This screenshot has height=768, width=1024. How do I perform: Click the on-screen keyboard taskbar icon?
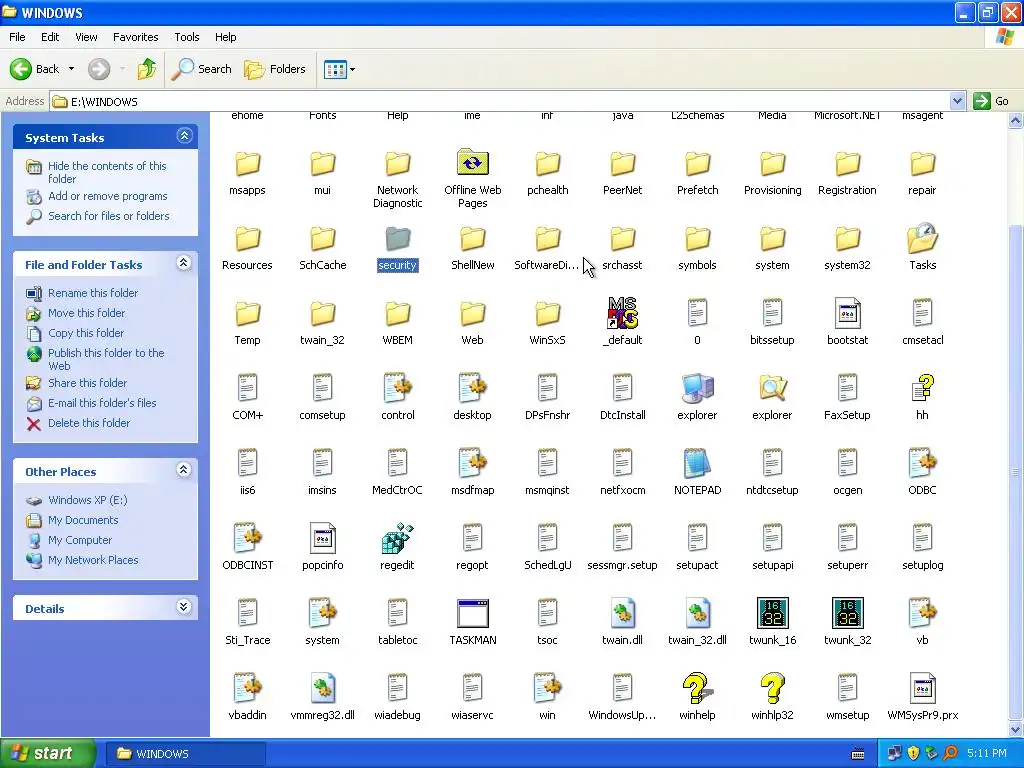pyautogui.click(x=858, y=754)
